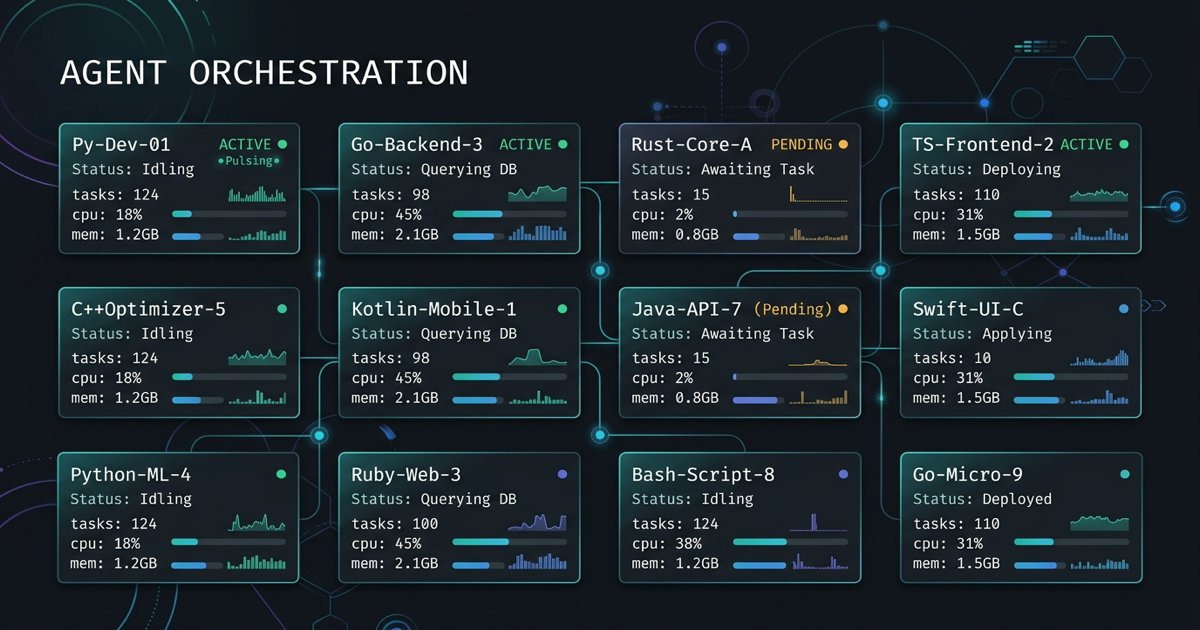This screenshot has height=630, width=1200.
Task: Click the ACTIVE badge on Go-Backend-3
Action: click(x=525, y=144)
